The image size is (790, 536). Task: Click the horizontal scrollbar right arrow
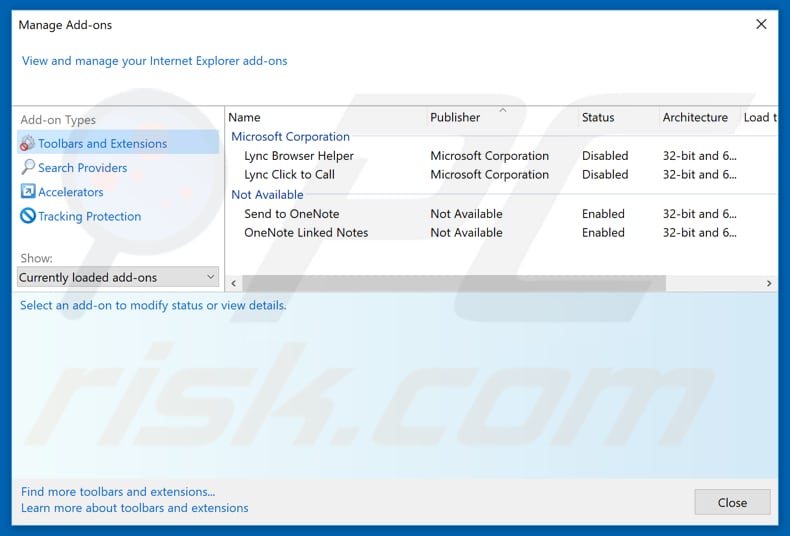(769, 283)
